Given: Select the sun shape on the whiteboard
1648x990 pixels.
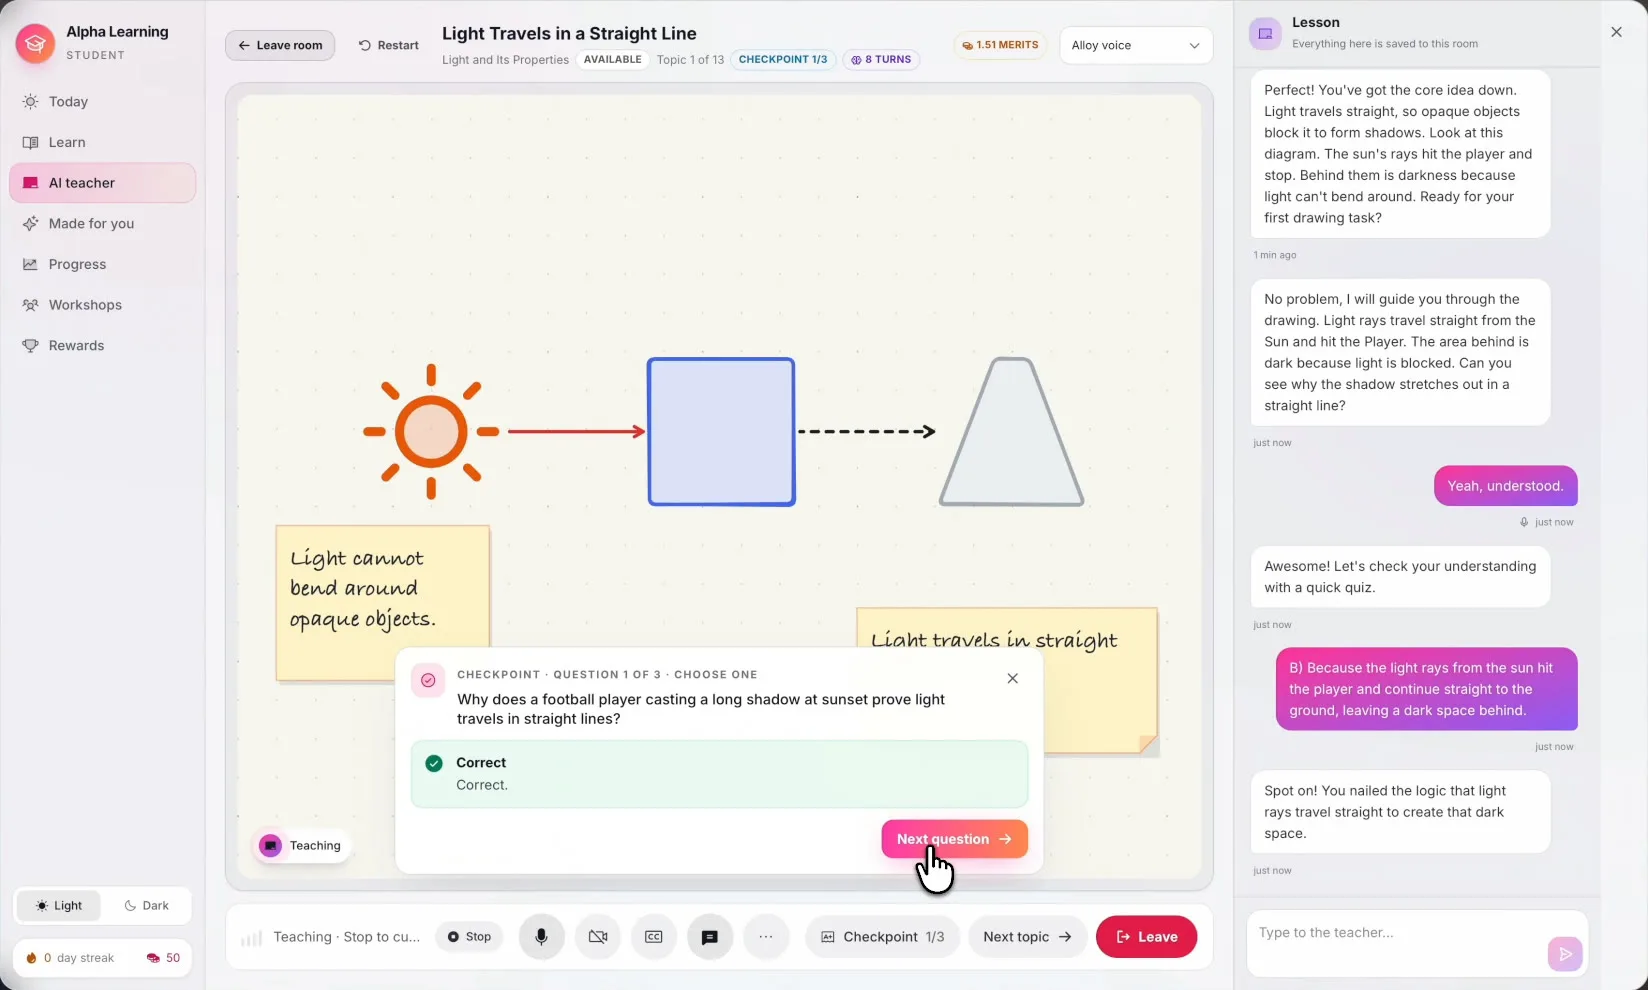Looking at the screenshot, I should 431,431.
